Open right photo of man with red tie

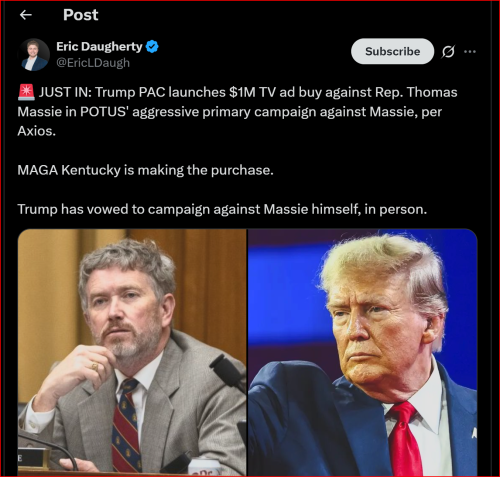tap(363, 352)
